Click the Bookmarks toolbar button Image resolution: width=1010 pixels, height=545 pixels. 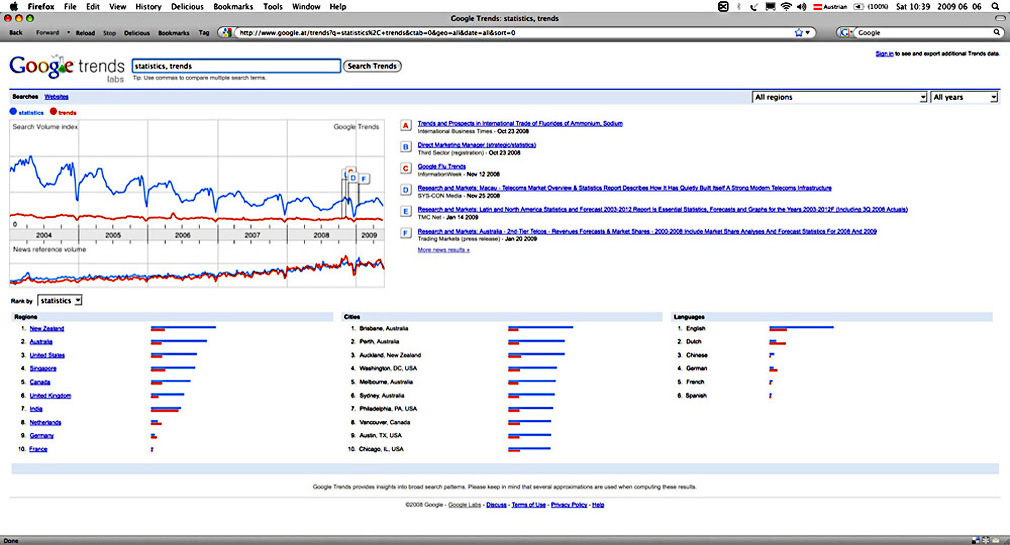pos(174,32)
